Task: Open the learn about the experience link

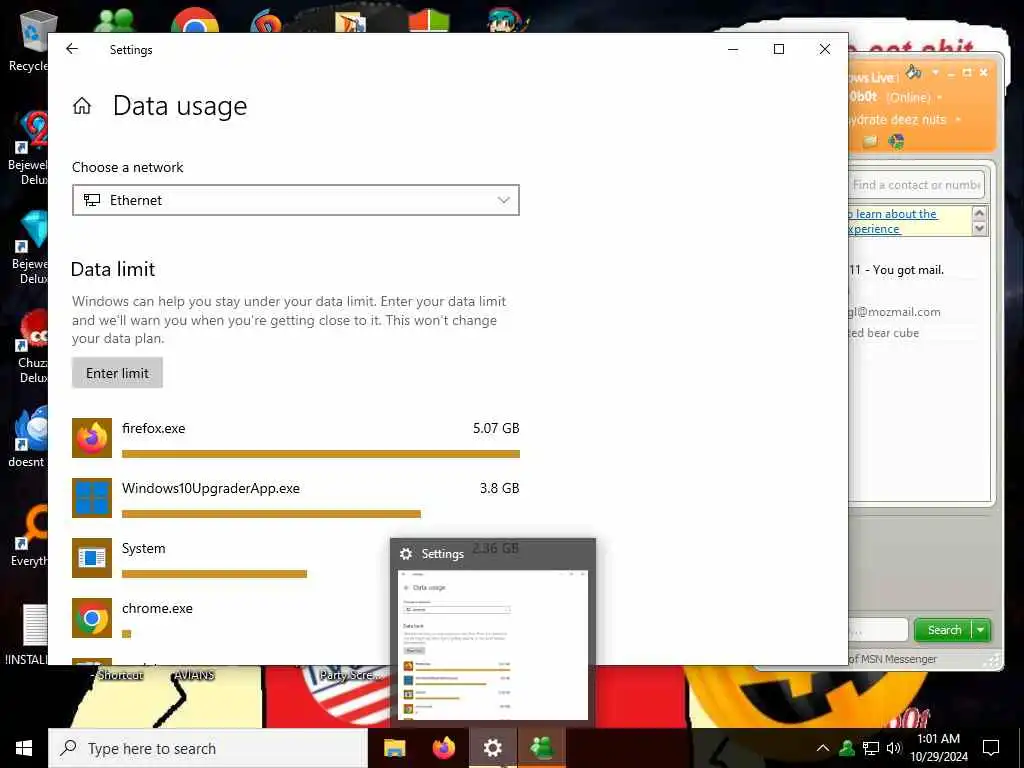Action: point(893,221)
